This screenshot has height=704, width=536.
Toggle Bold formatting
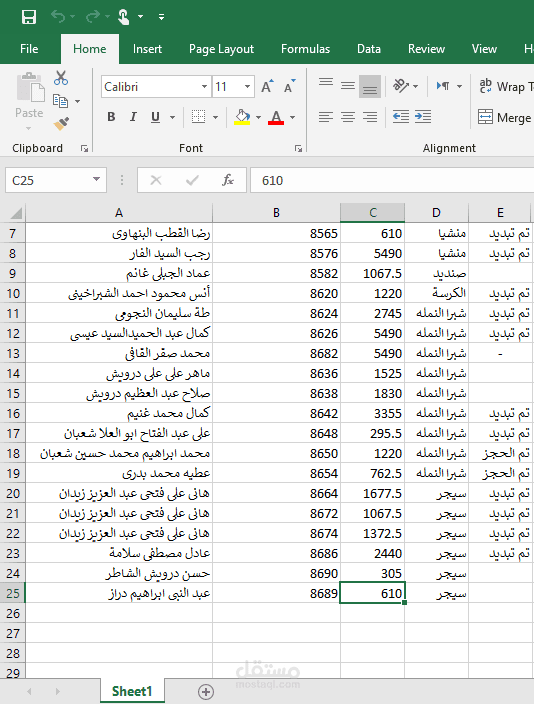tap(111, 117)
